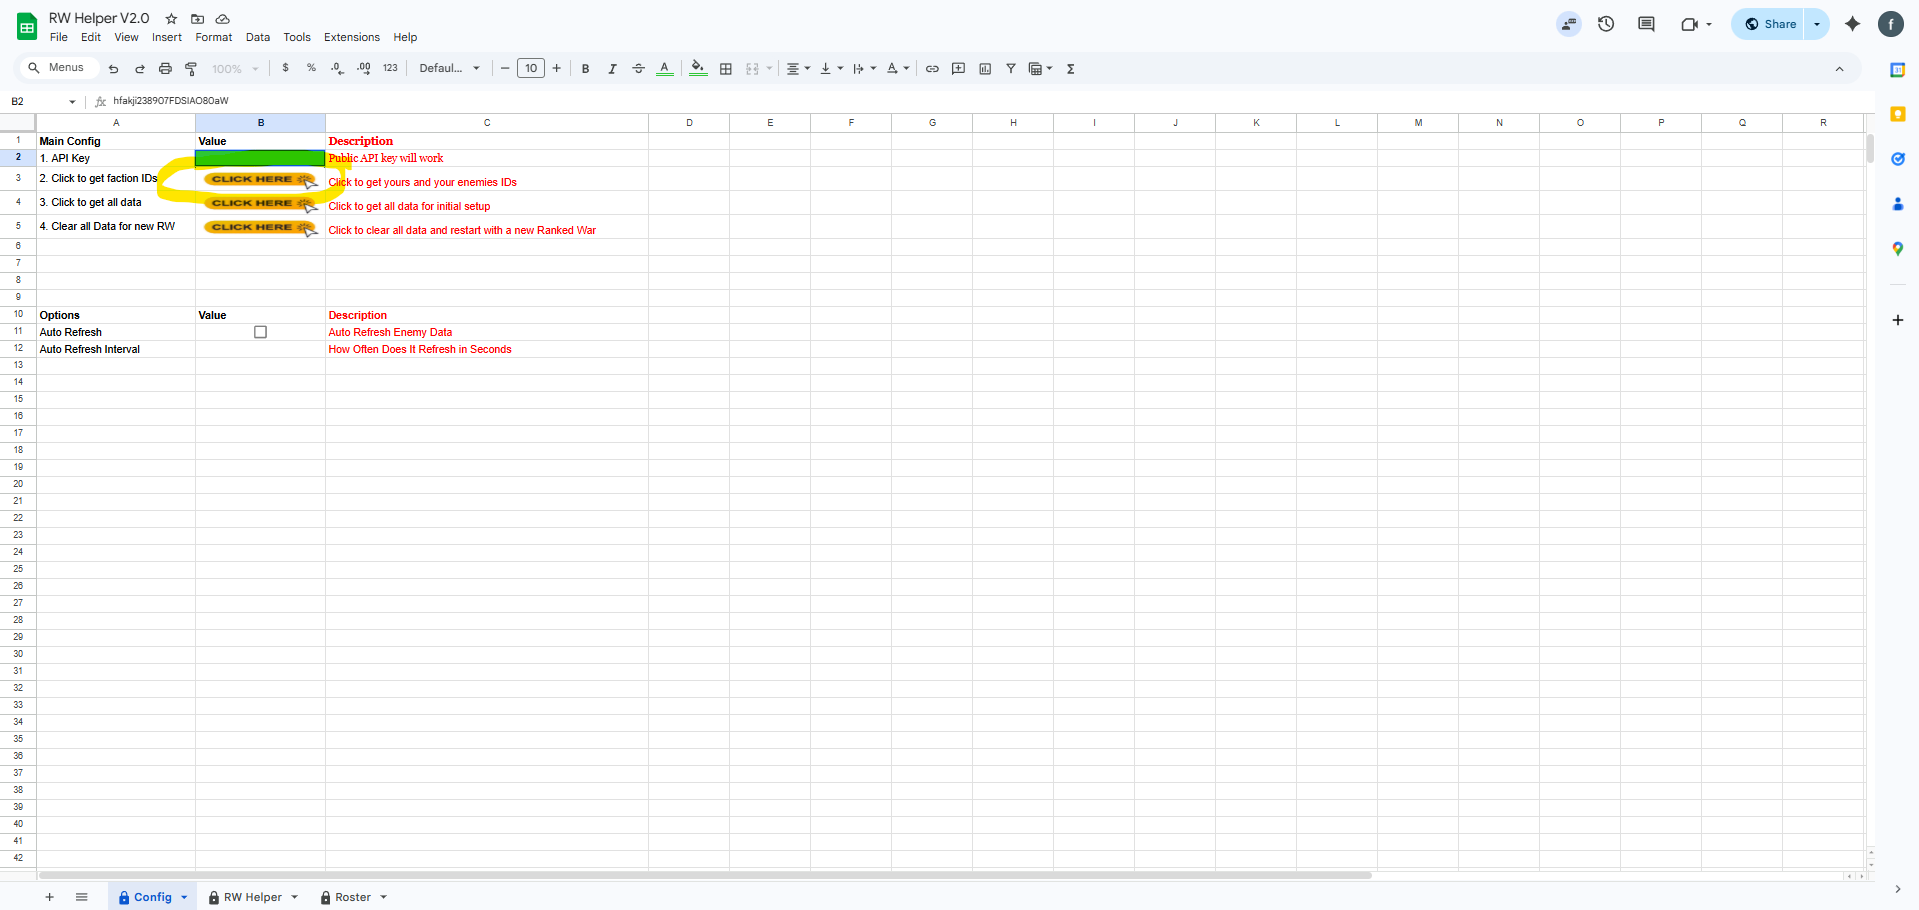Click the Share button
The image size is (1919, 910).
pyautogui.click(x=1770, y=24)
